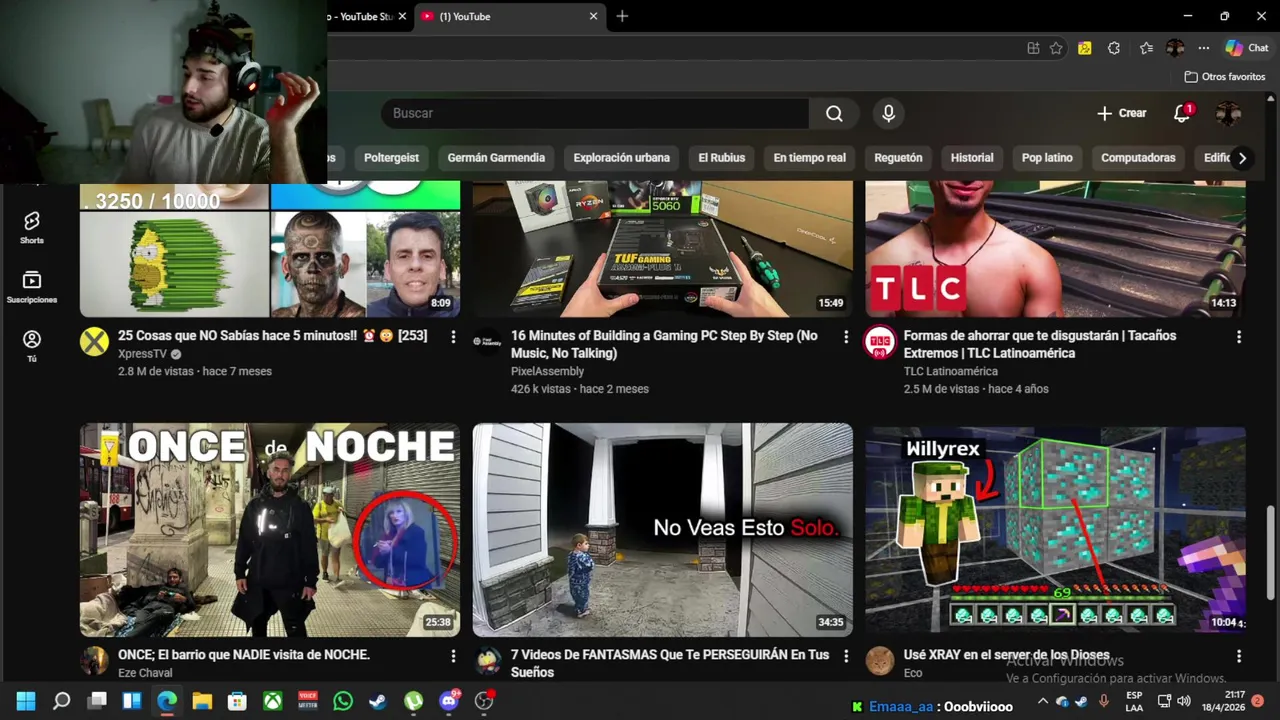
Task: Open options for Formas de ahorrar video
Action: 1239,337
